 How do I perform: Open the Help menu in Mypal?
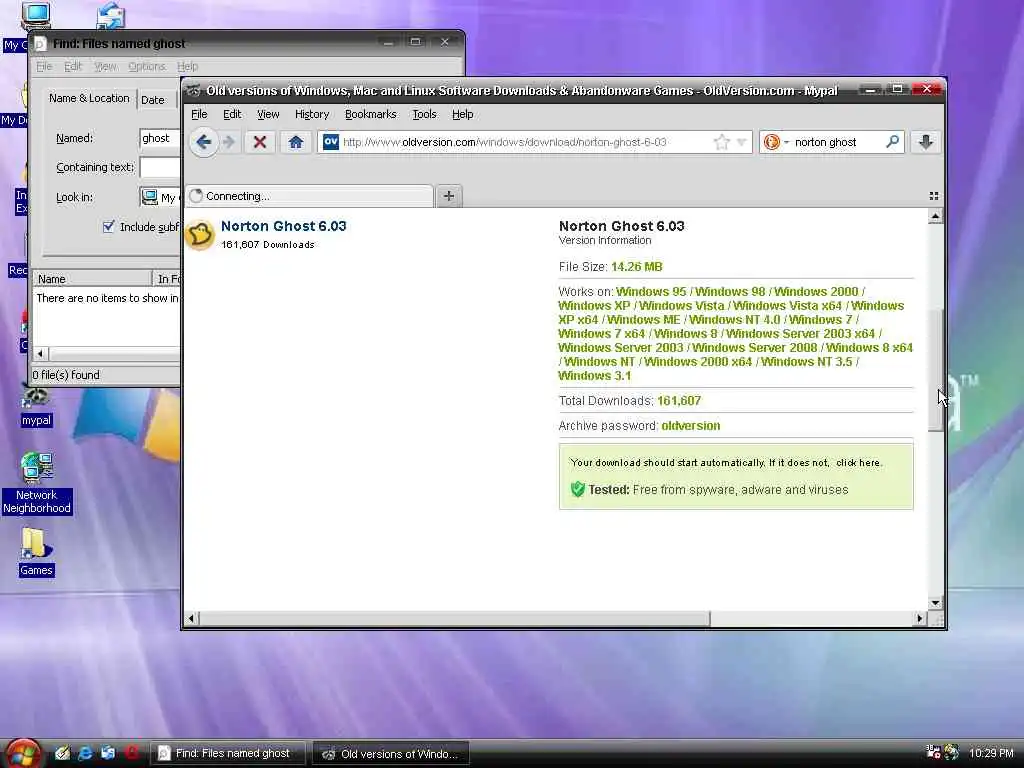(462, 114)
